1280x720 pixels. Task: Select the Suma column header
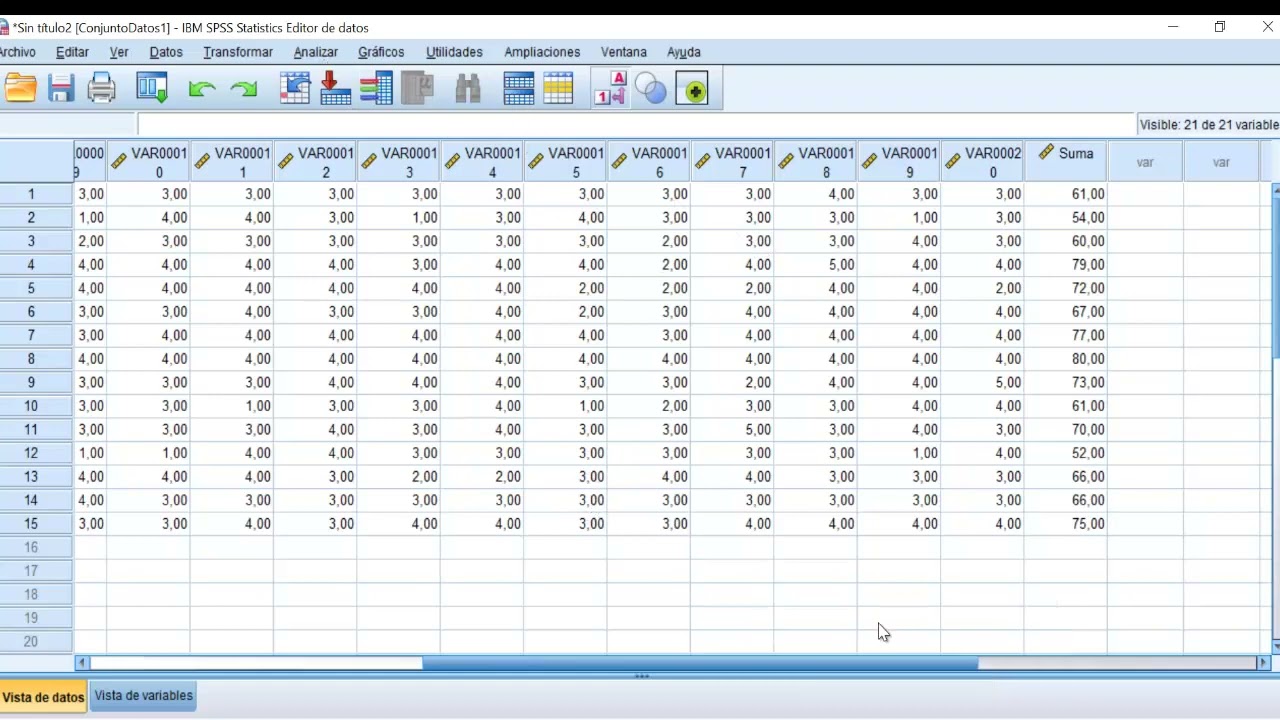pyautogui.click(x=1065, y=161)
